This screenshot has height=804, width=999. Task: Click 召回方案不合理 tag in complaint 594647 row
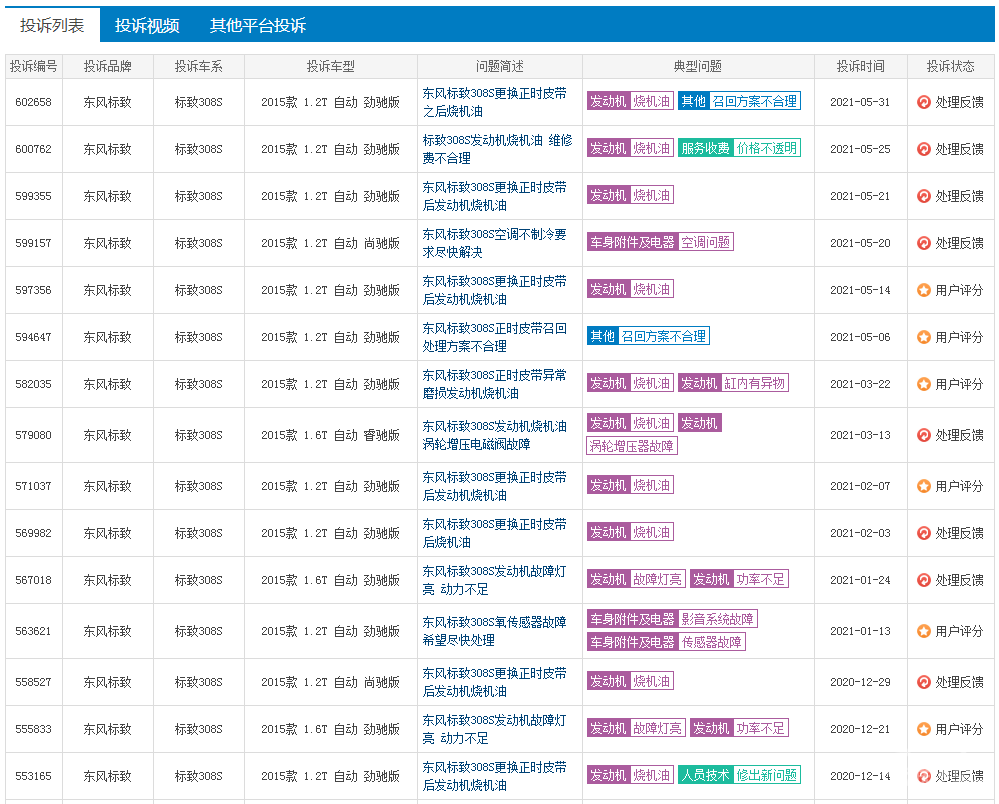tap(663, 336)
